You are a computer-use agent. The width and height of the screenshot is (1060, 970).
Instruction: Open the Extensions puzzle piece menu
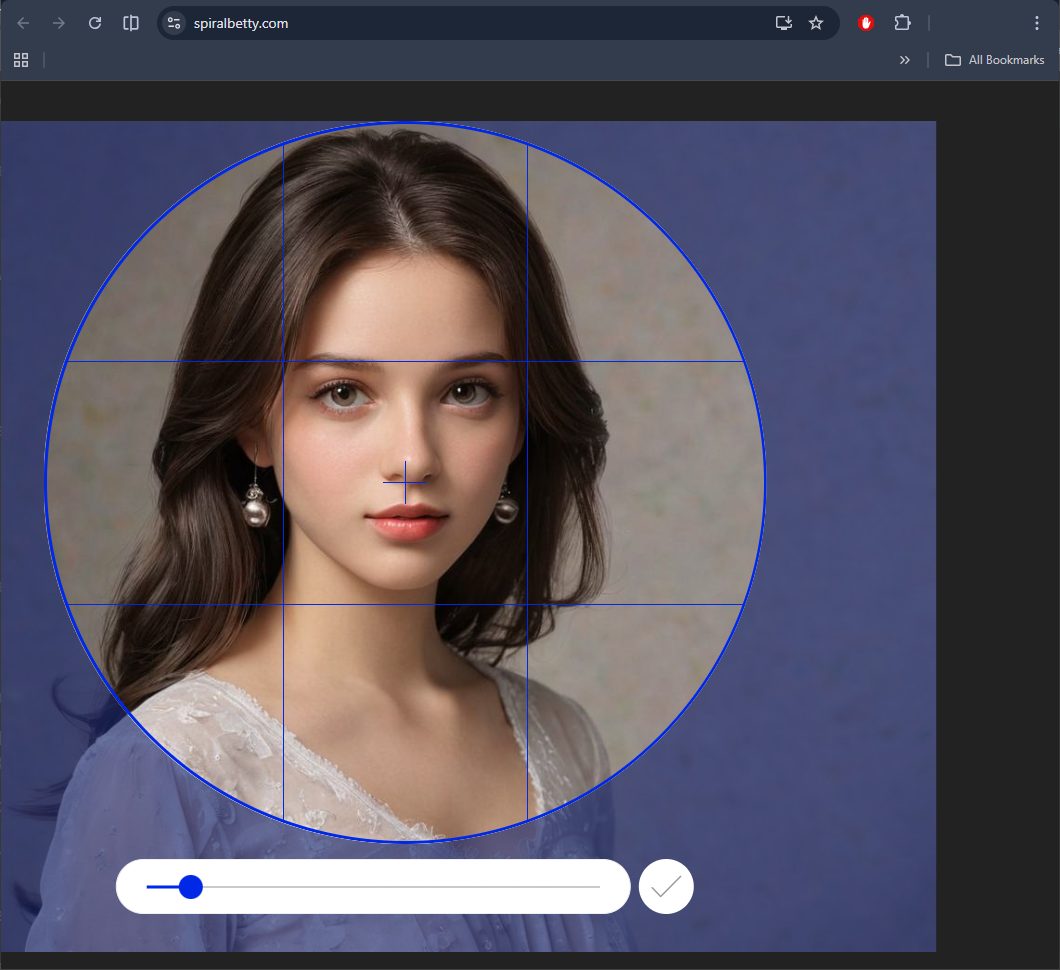[902, 23]
